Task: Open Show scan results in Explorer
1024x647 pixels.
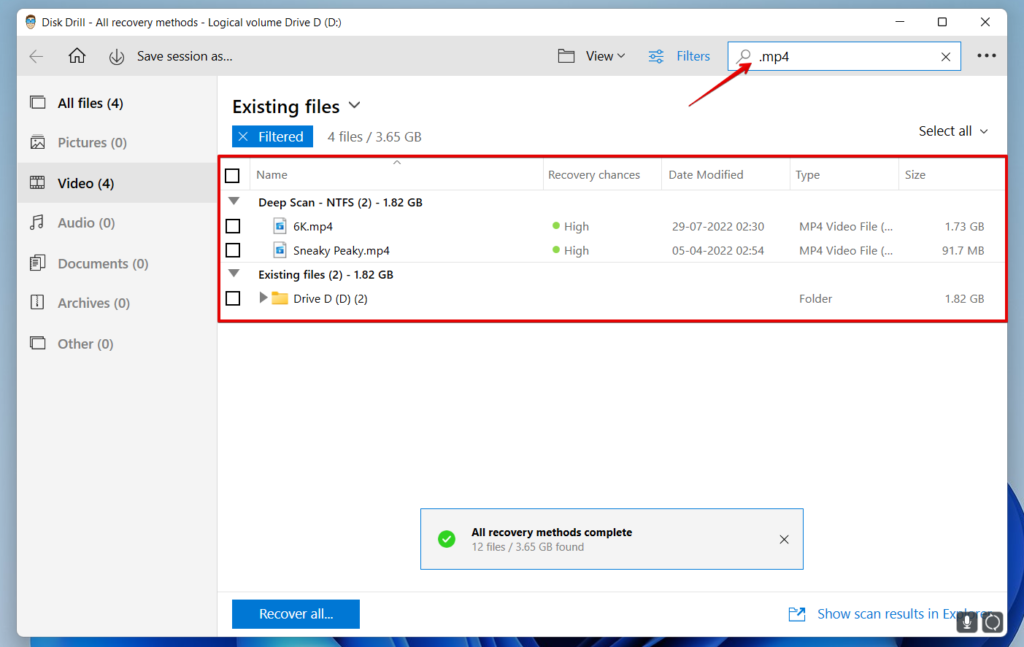Action: (x=891, y=613)
